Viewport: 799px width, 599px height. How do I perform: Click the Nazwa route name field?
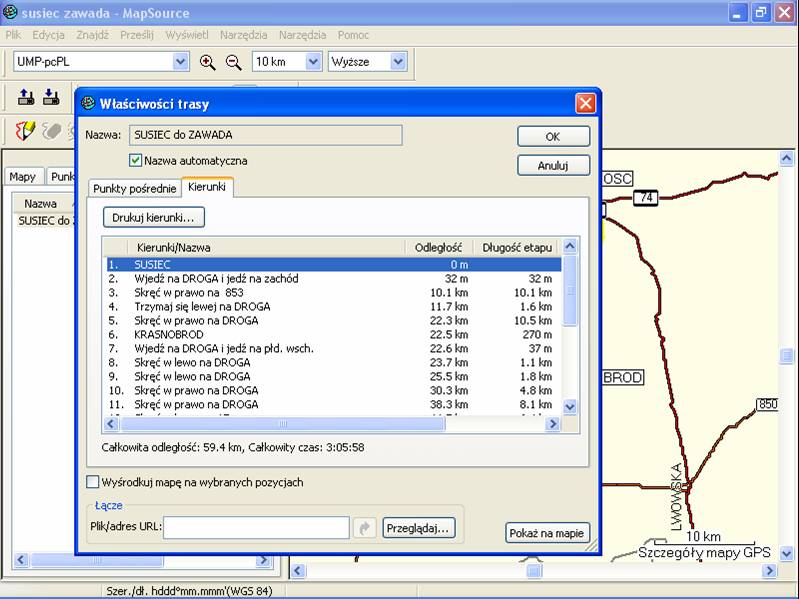tap(265, 135)
